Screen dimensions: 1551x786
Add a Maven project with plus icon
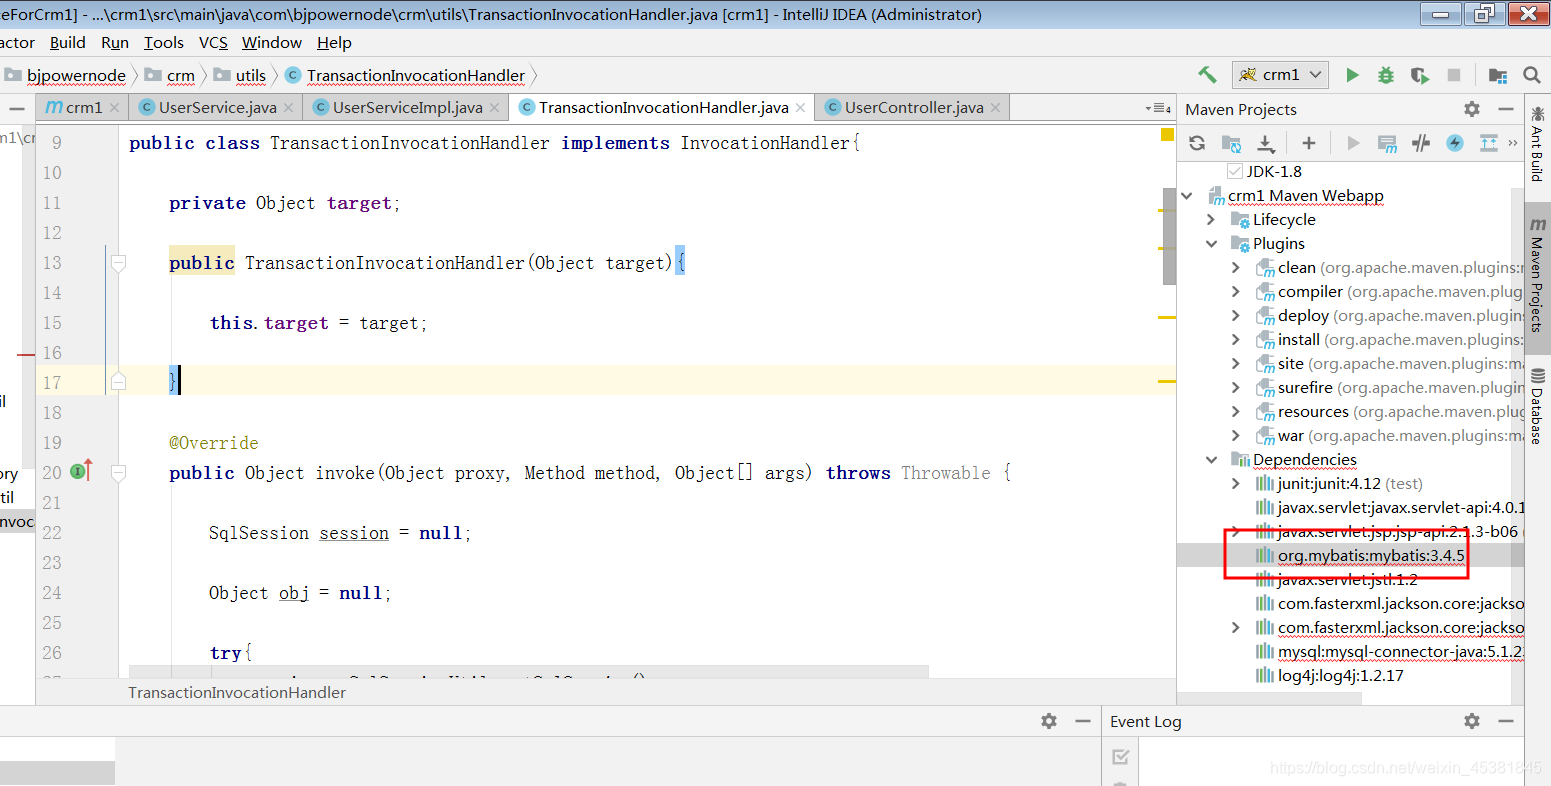[x=1309, y=143]
